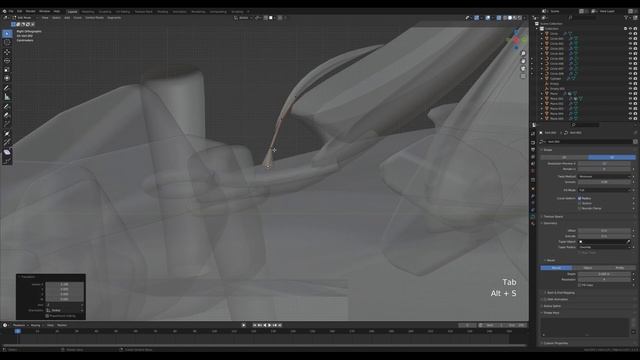Open the File menu

11,11
